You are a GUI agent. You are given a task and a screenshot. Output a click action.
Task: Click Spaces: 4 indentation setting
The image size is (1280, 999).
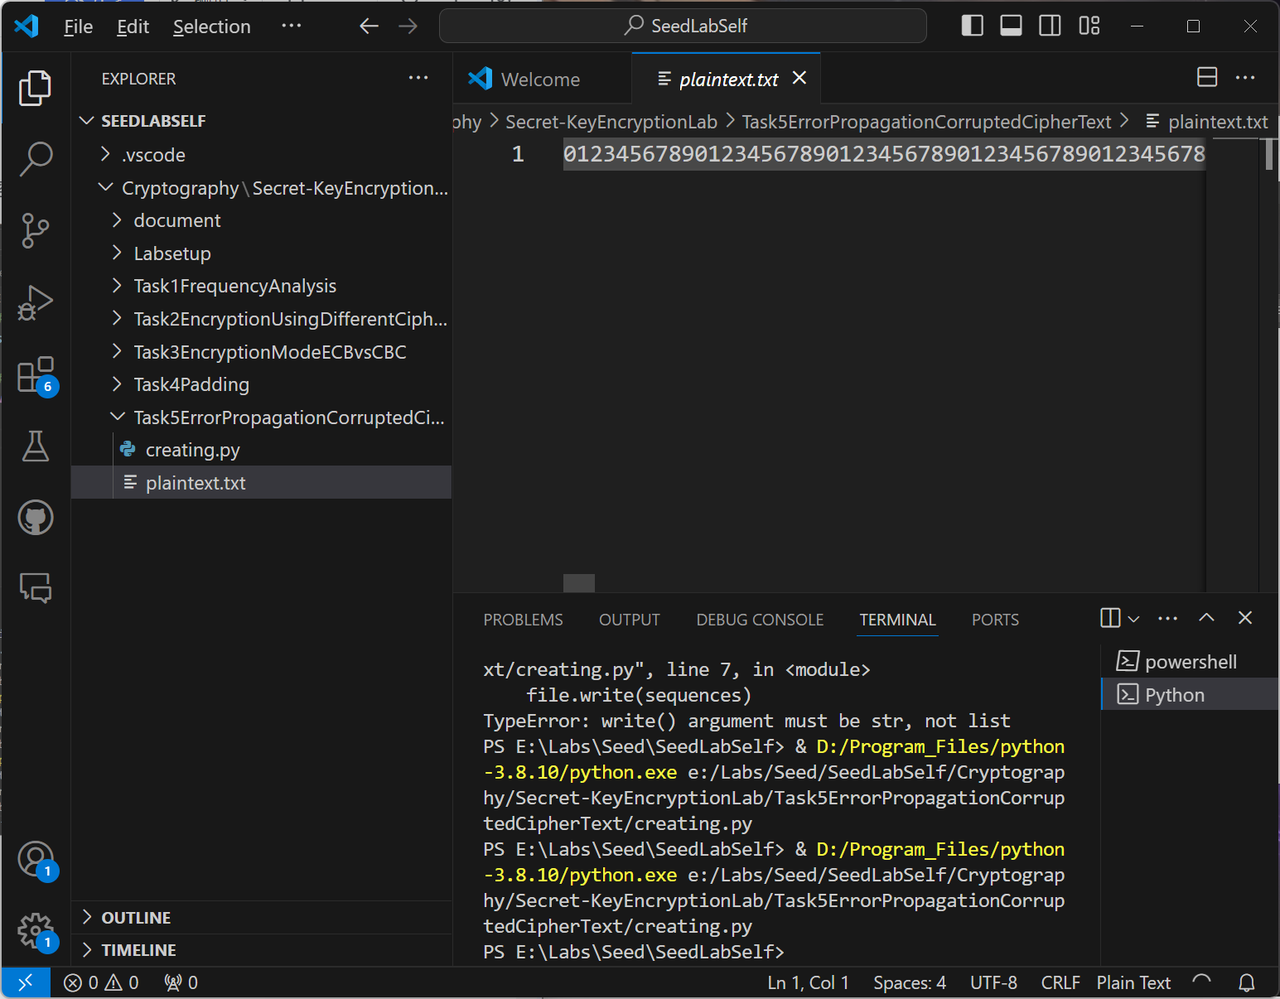coord(909,983)
